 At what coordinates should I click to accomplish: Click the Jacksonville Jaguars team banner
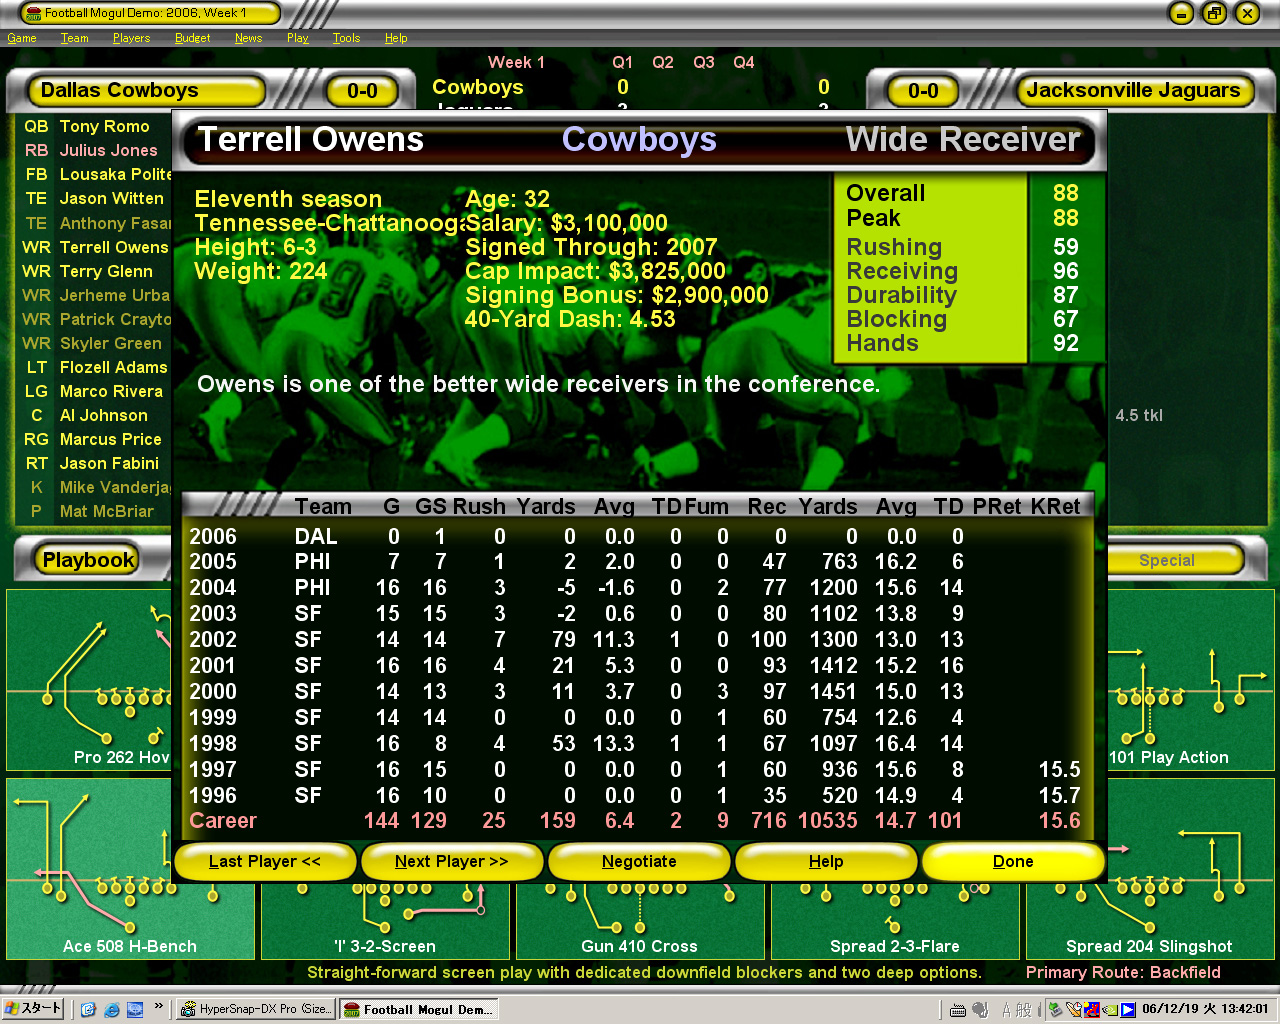[x=1133, y=91]
